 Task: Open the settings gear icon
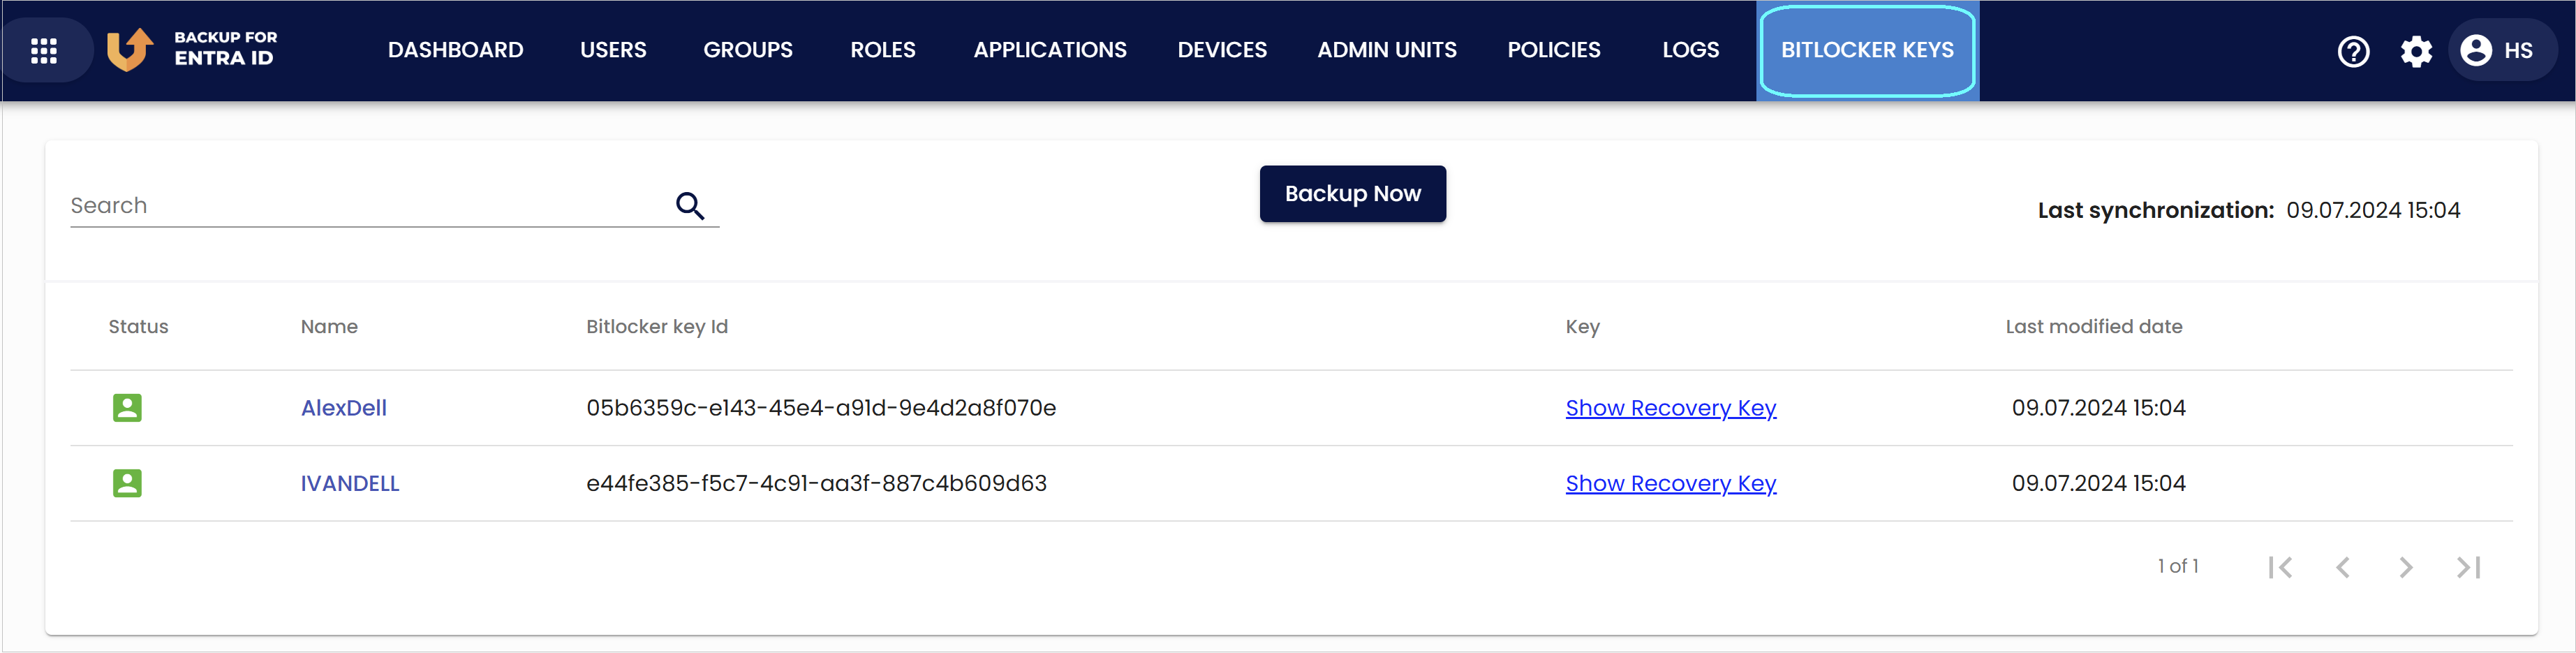tap(2417, 51)
